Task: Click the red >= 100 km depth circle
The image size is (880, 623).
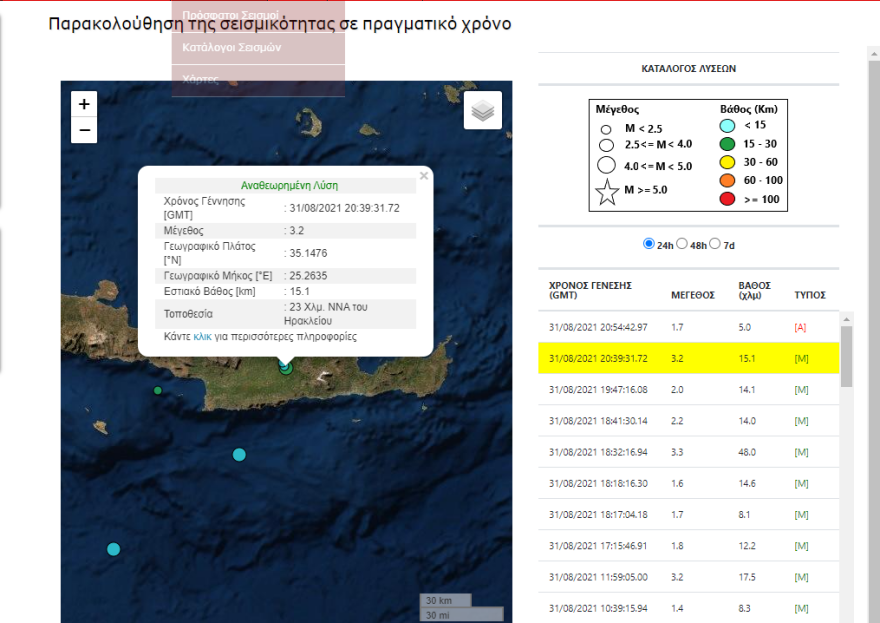Action: coord(725,199)
